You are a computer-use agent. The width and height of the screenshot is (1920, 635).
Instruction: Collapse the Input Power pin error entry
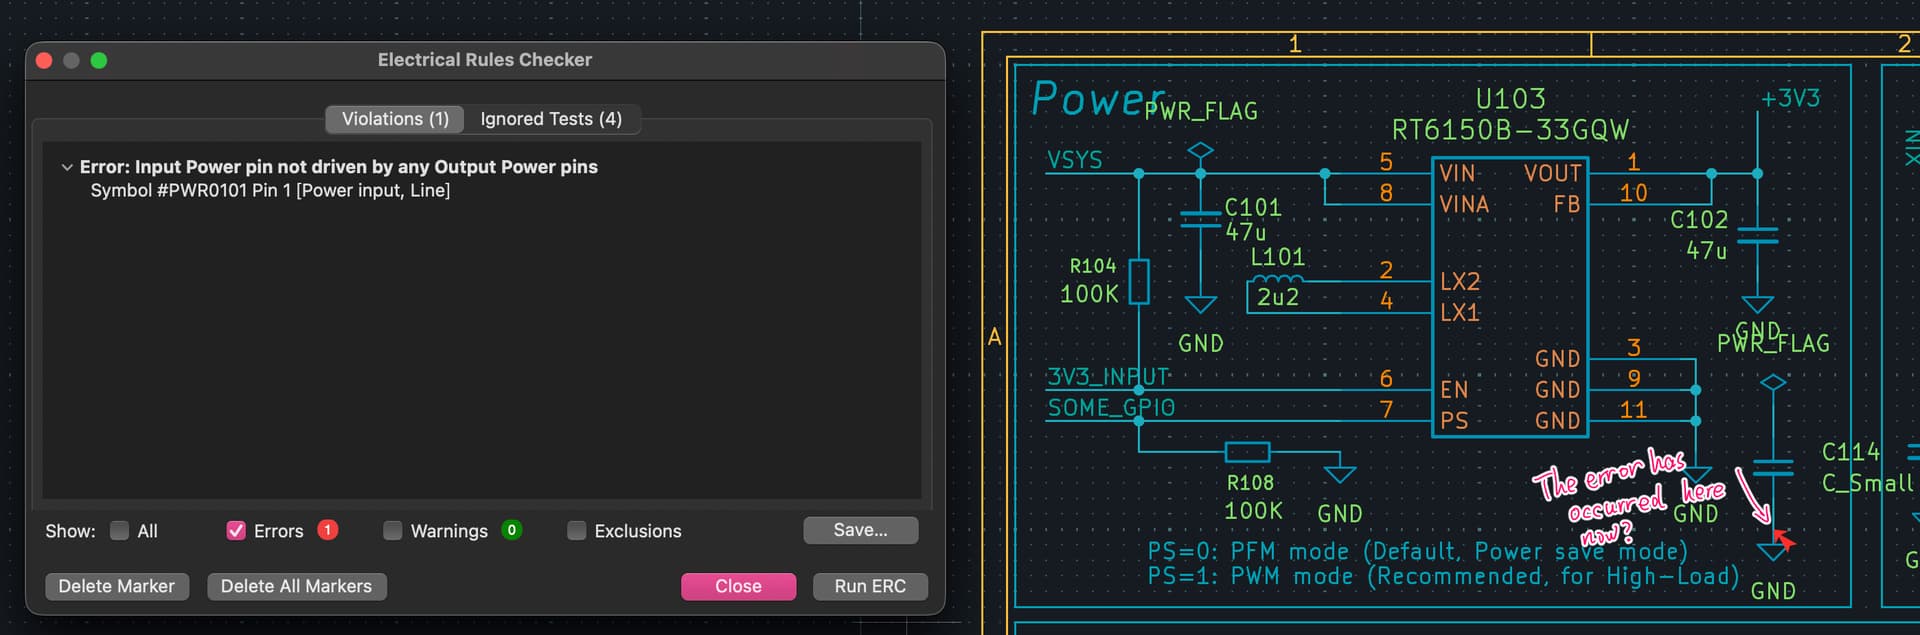(x=67, y=167)
